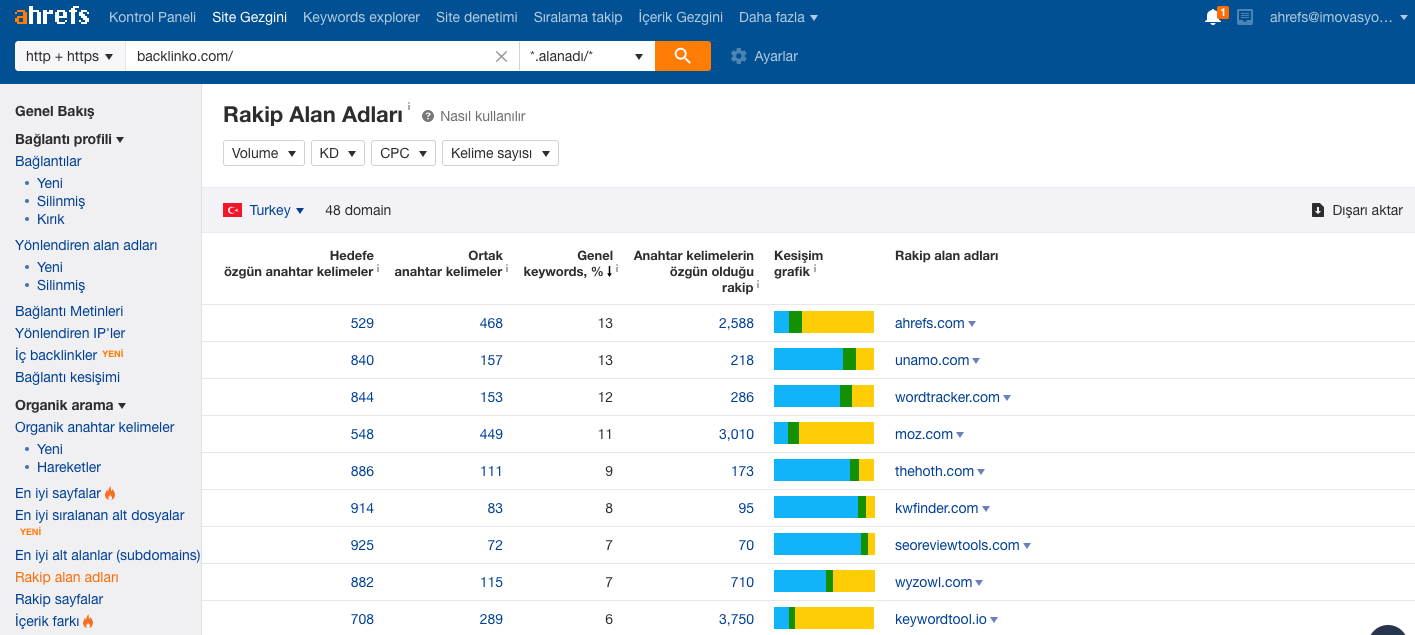Click the Nasıl kullanılır help icon
The height and width of the screenshot is (635, 1415).
coord(428,116)
